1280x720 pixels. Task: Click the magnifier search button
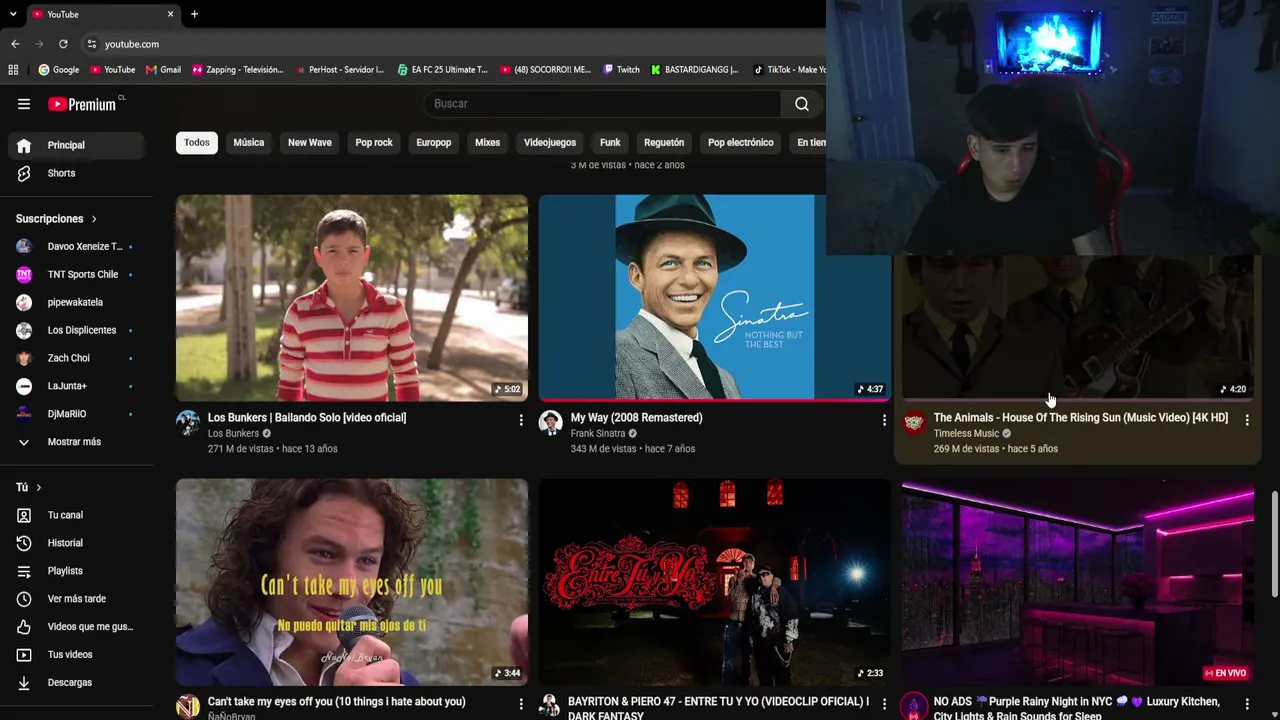[802, 104]
